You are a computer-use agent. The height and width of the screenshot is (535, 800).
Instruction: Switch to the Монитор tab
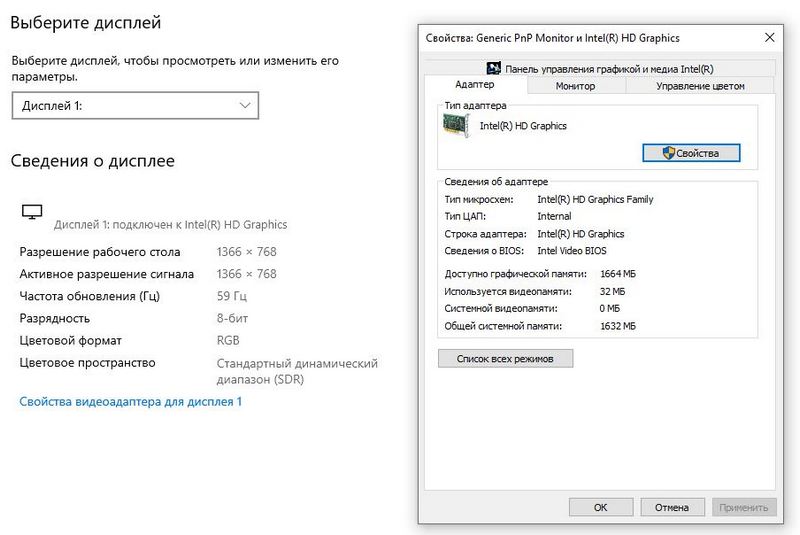(x=575, y=86)
